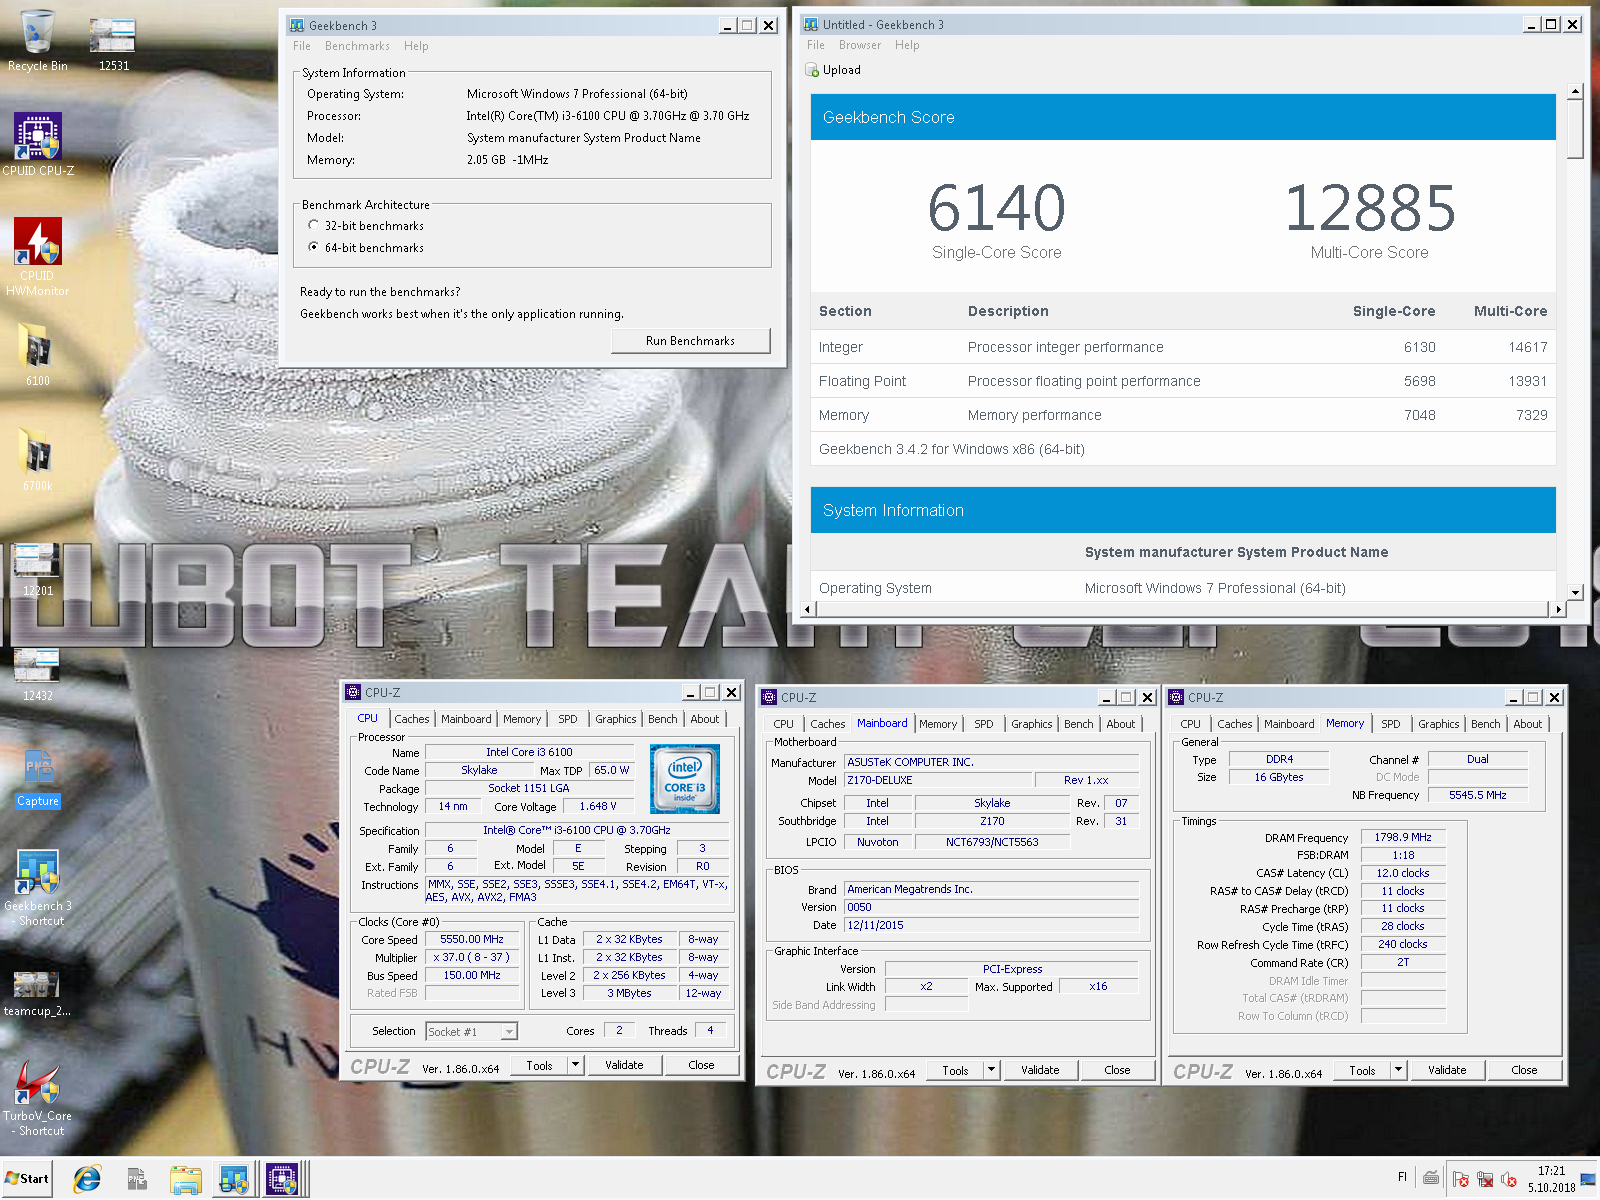Switch to CPU-Z taskbar button
Screen dimensions: 1600x1200
click(283, 1180)
